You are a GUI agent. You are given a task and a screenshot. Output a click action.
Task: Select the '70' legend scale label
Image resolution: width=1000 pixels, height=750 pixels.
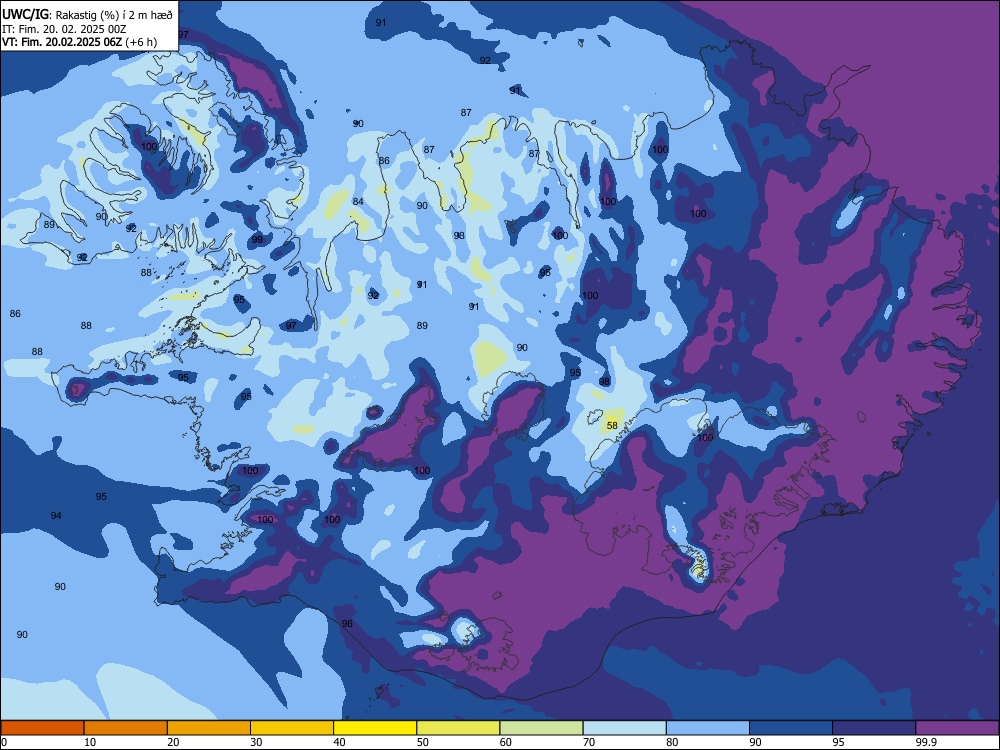click(589, 742)
